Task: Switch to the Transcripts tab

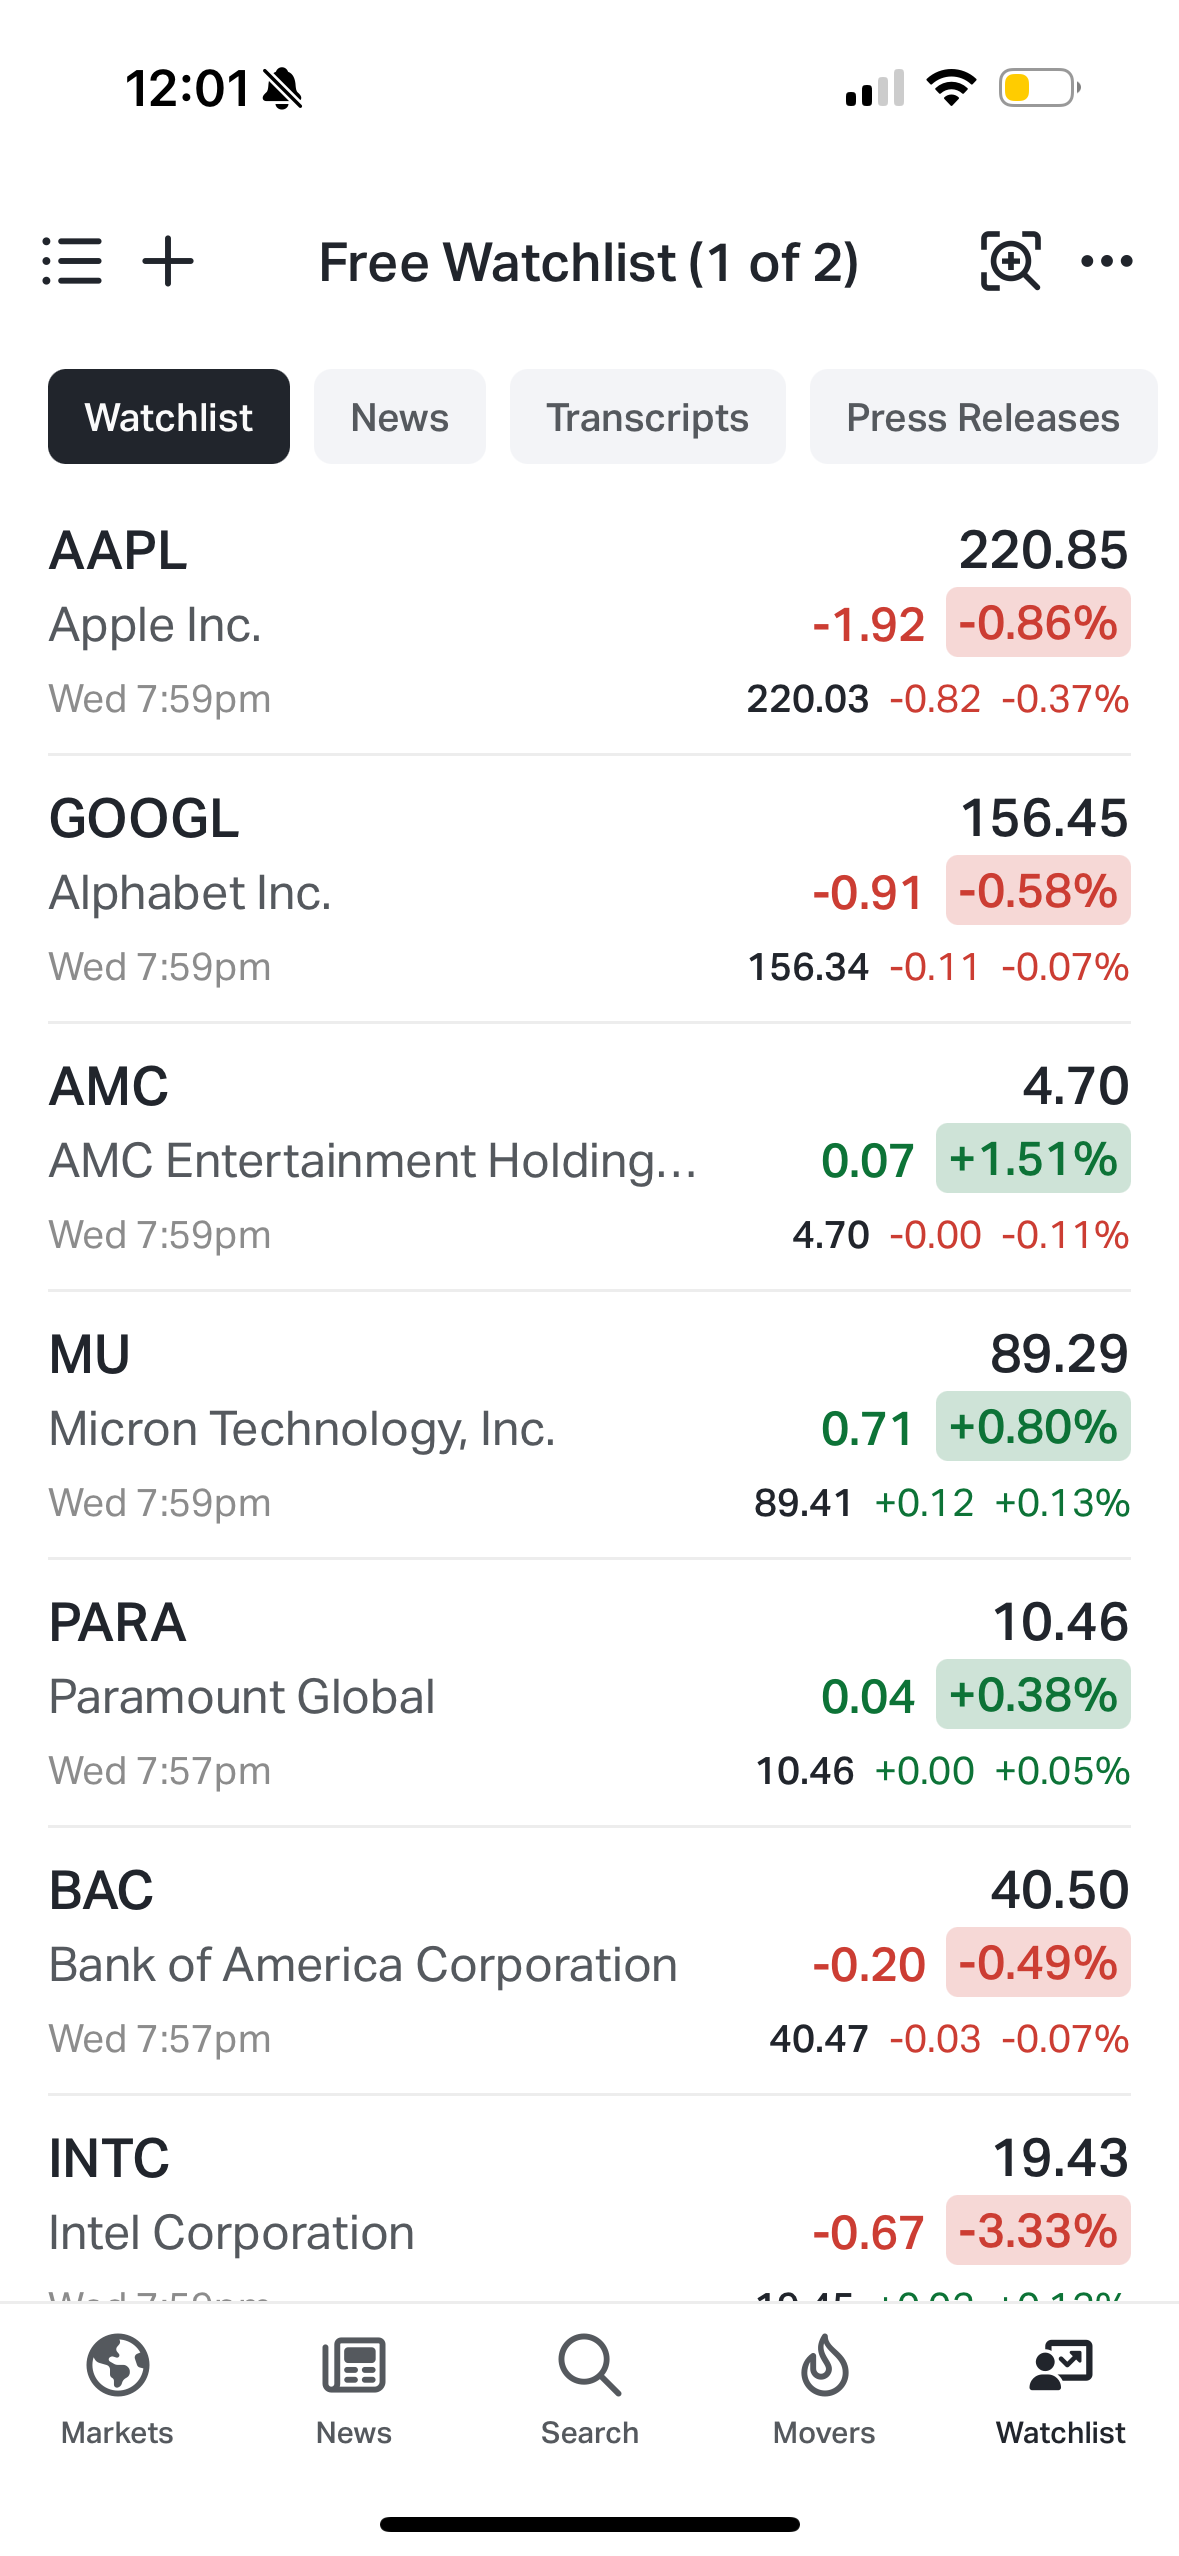Action: pos(647,417)
